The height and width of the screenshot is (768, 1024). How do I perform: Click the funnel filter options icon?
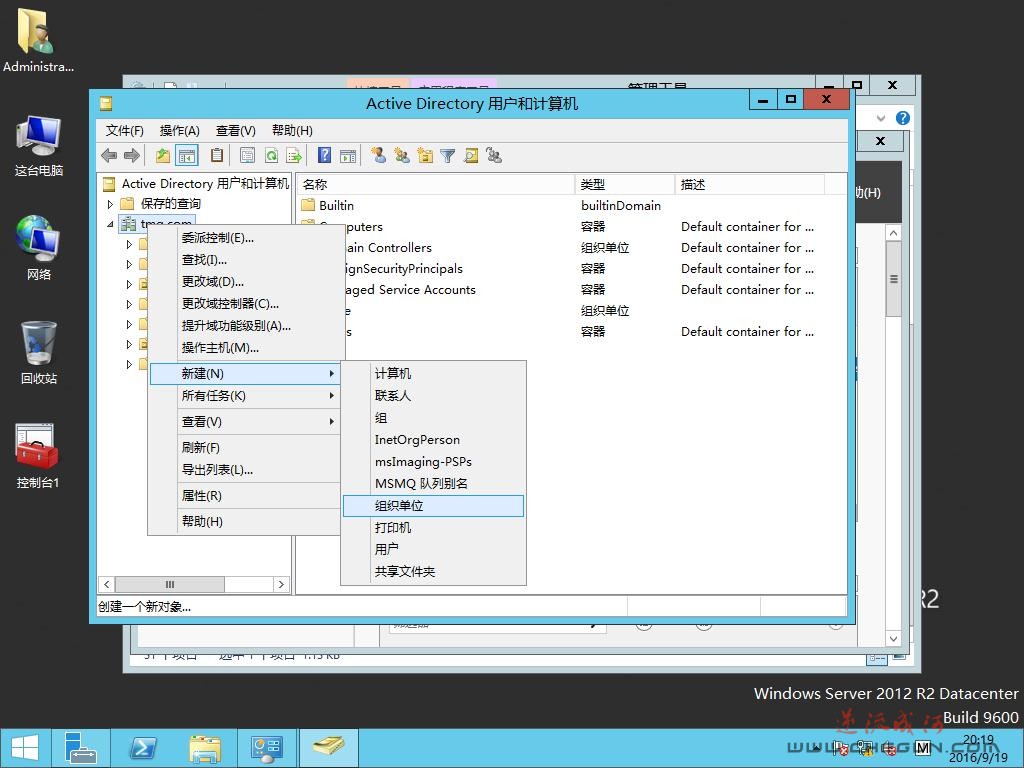click(x=447, y=155)
